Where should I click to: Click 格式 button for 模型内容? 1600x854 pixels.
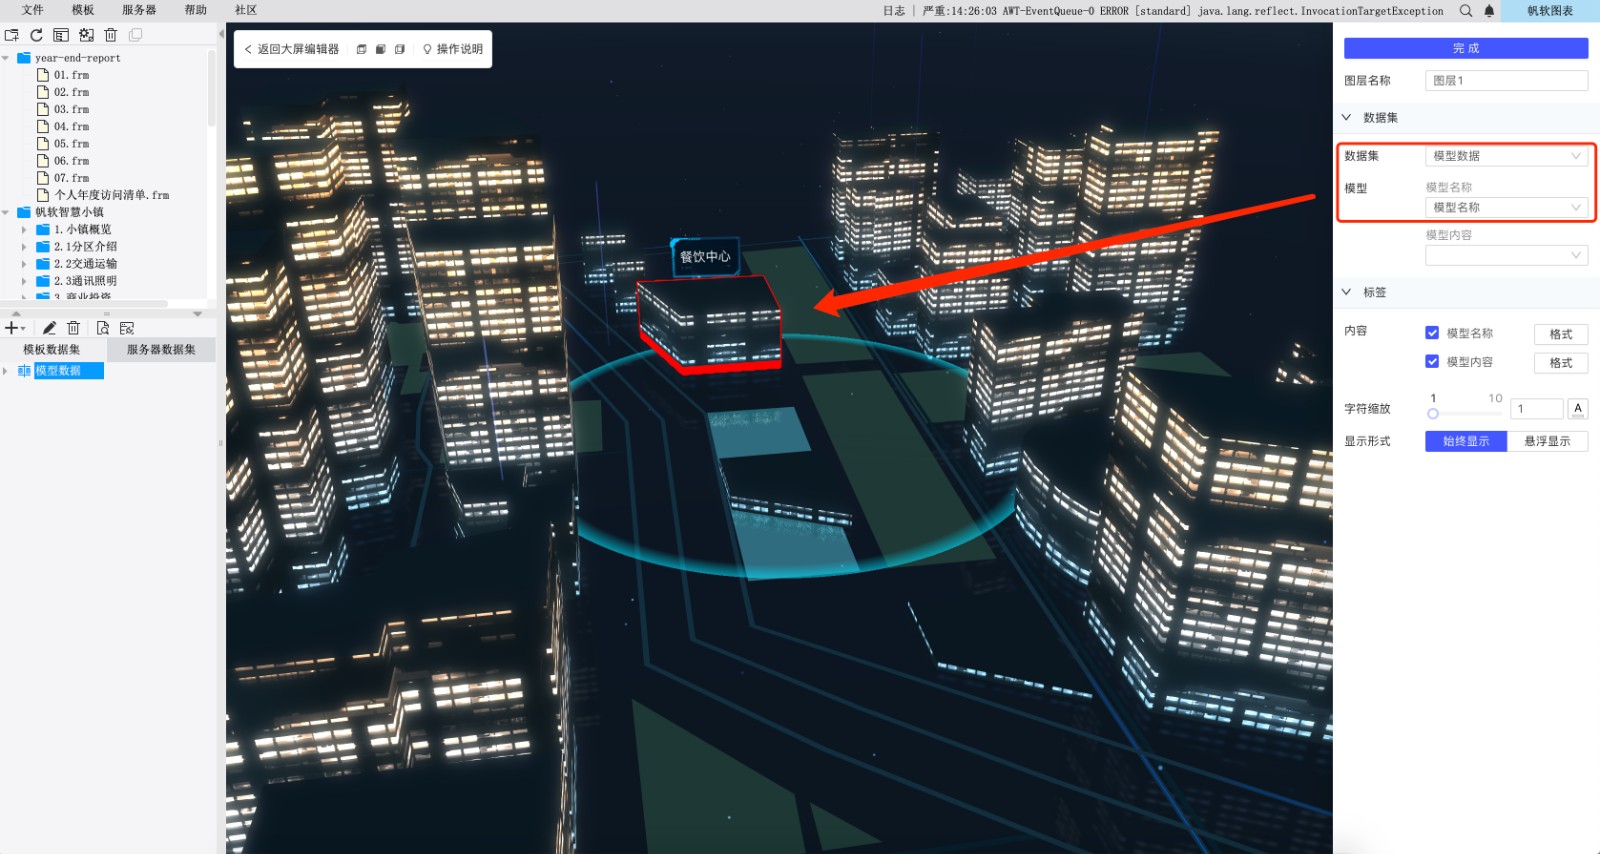point(1561,363)
